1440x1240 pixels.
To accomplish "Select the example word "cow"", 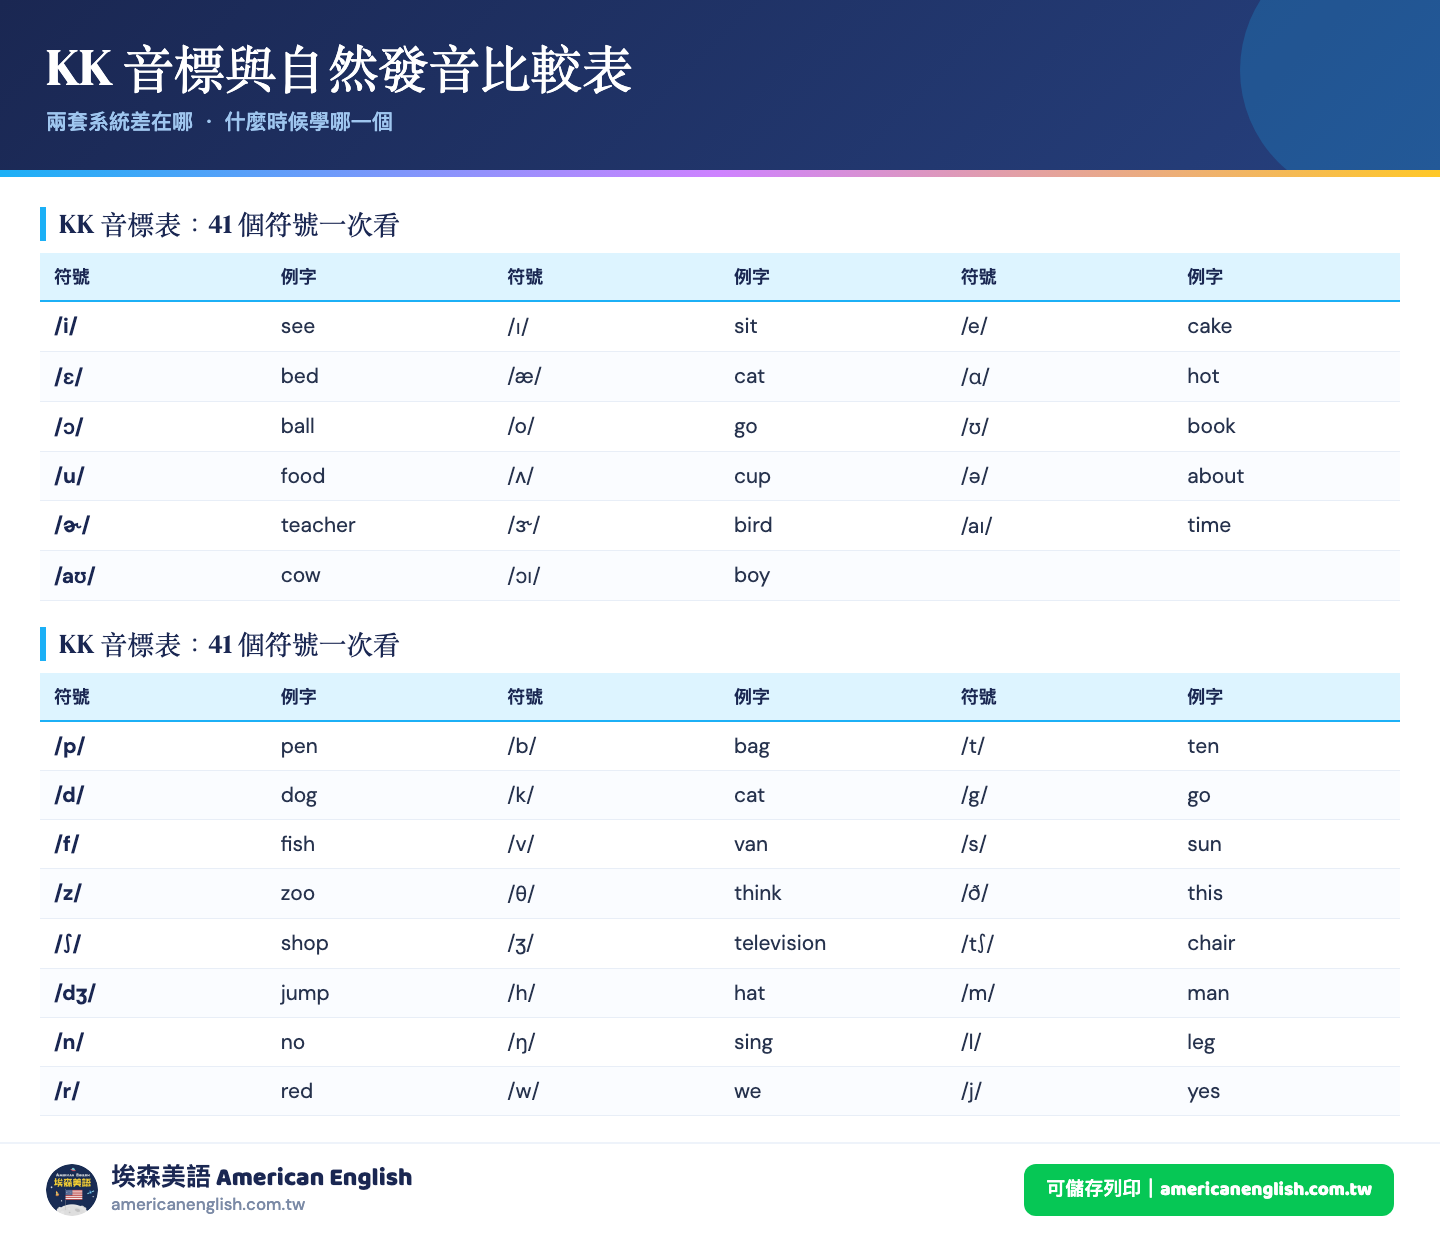I will click(301, 576).
